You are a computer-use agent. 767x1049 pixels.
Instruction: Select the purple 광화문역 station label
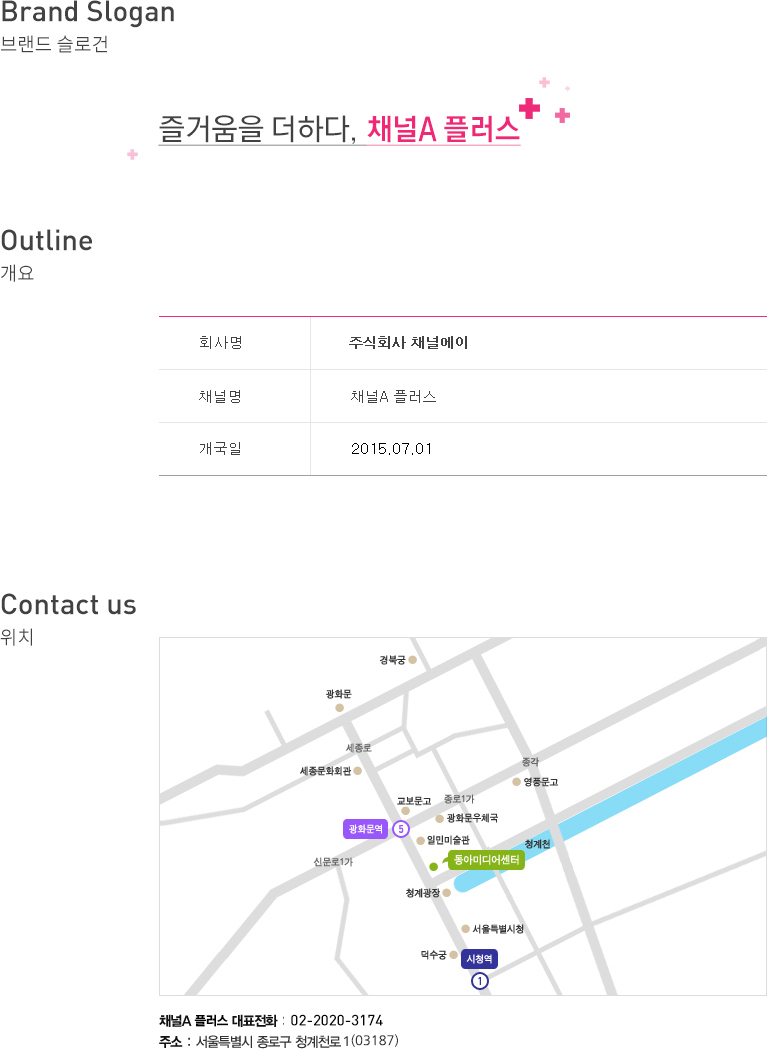365,829
